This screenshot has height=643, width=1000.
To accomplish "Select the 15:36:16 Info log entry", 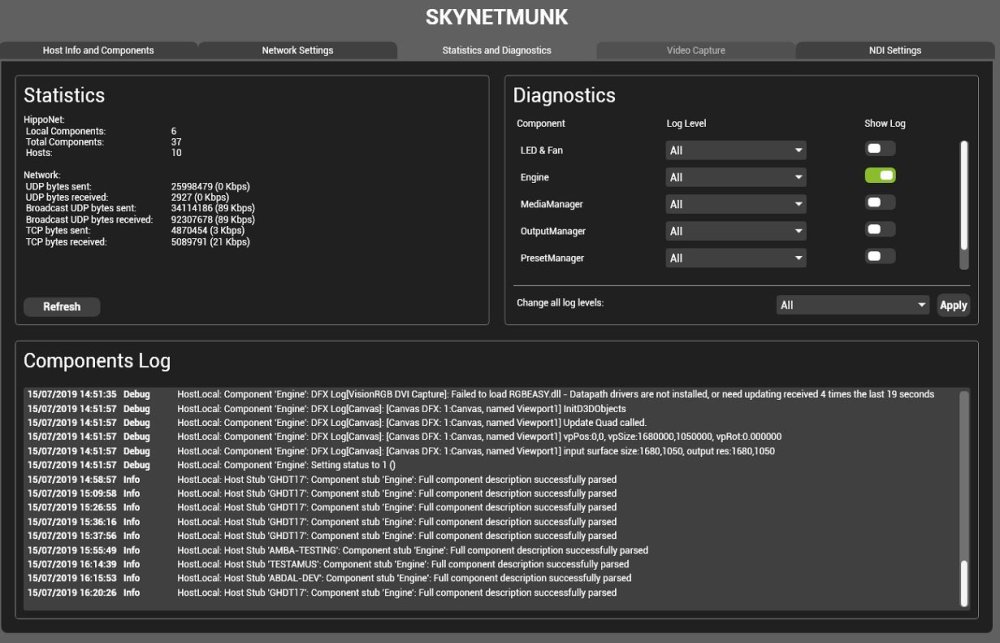I will 491,522.
